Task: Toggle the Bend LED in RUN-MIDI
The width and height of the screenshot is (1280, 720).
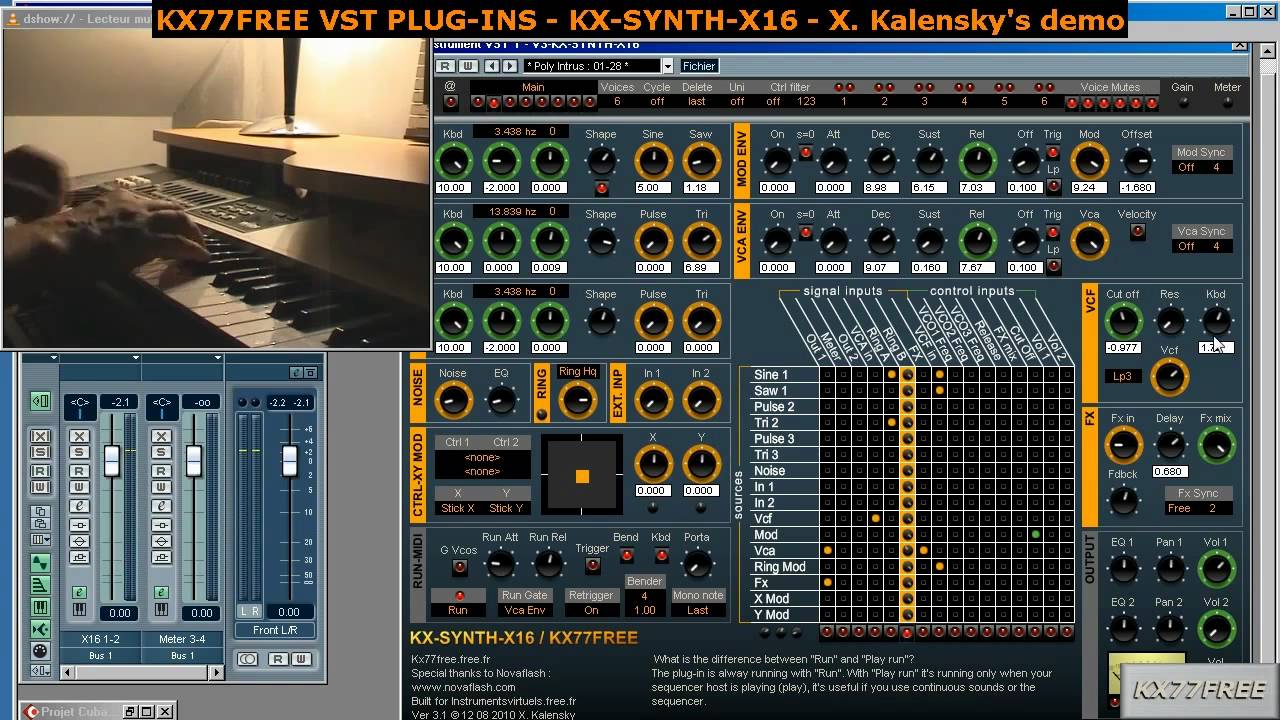Action: point(626,555)
